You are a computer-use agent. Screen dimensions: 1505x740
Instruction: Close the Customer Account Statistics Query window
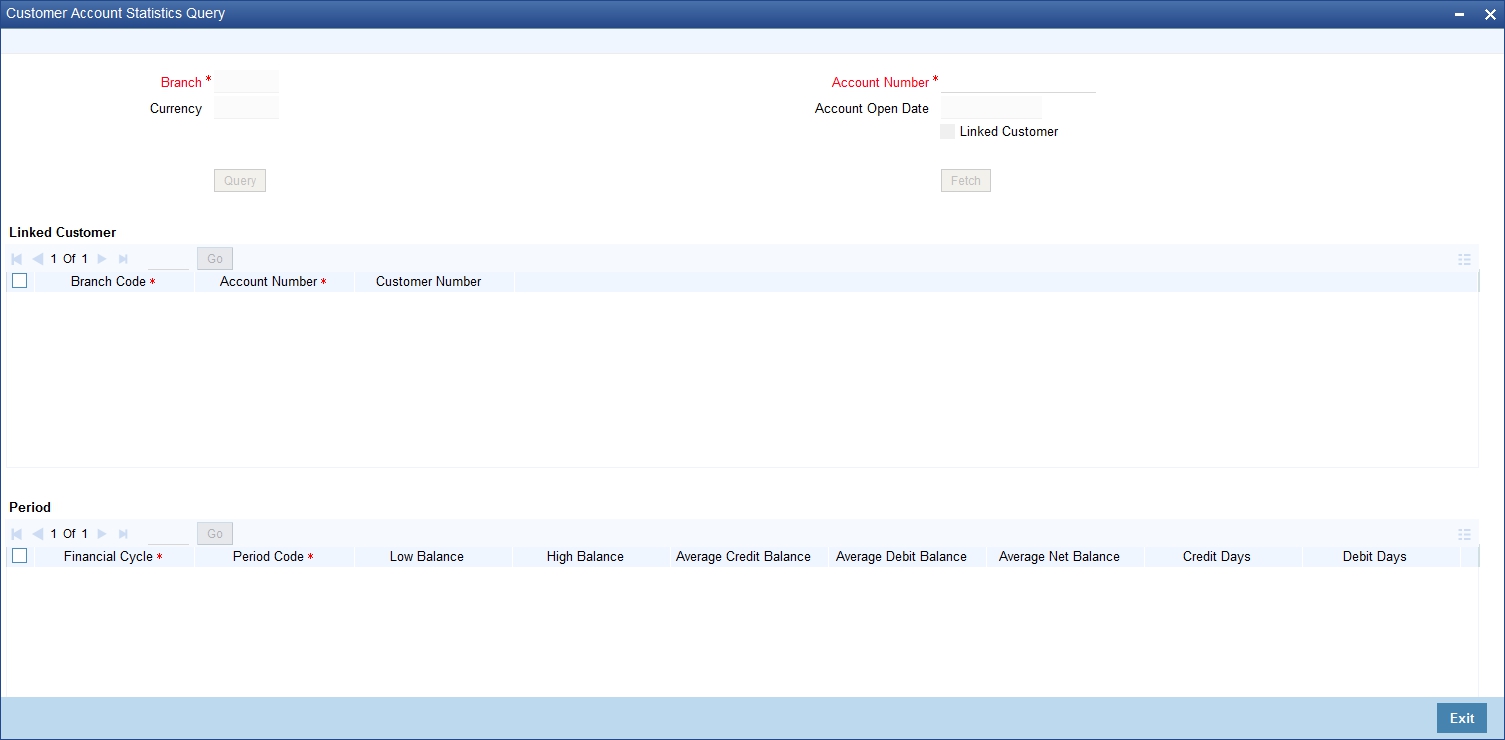click(1489, 14)
